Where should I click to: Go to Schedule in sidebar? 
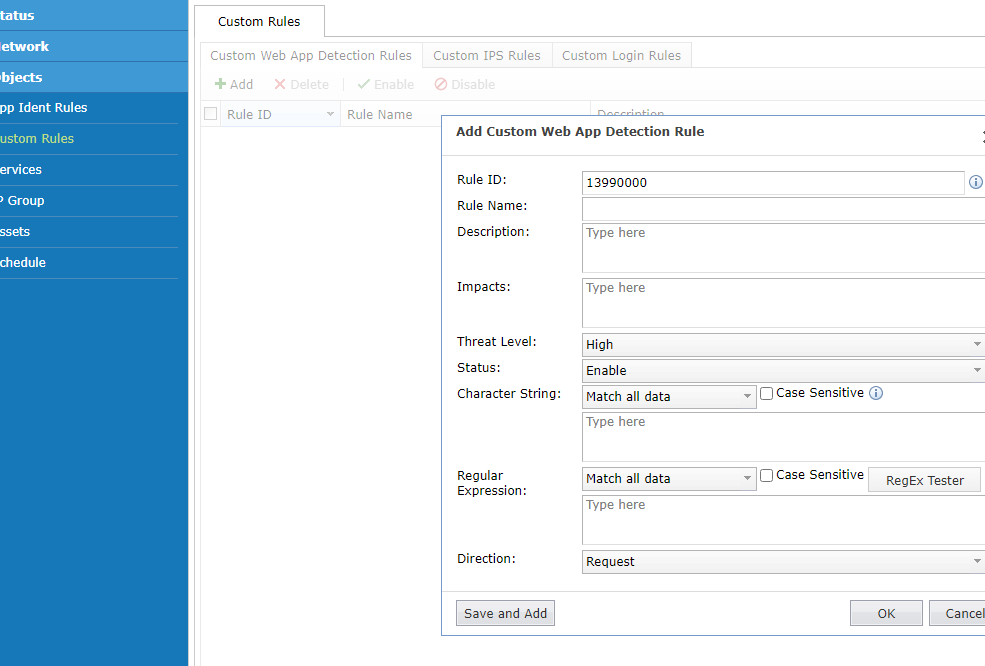89,263
